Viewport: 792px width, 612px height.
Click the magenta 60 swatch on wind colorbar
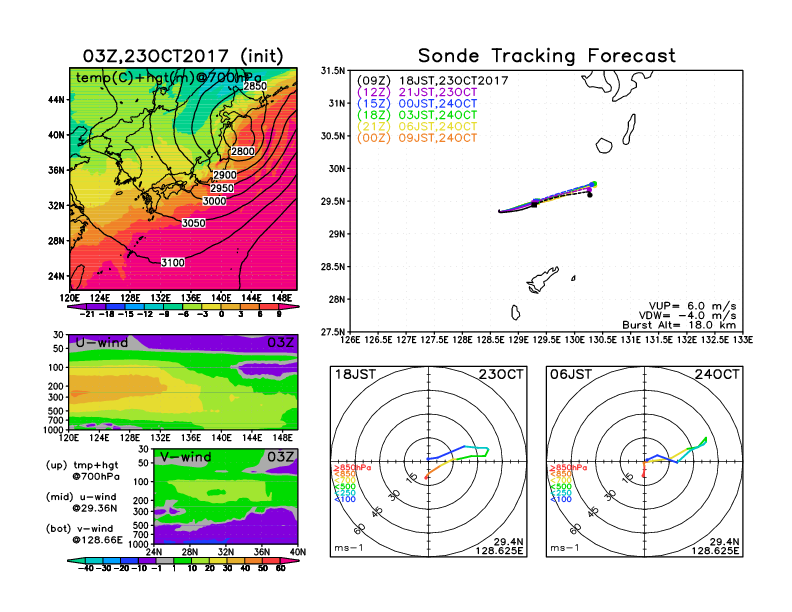pos(288,560)
